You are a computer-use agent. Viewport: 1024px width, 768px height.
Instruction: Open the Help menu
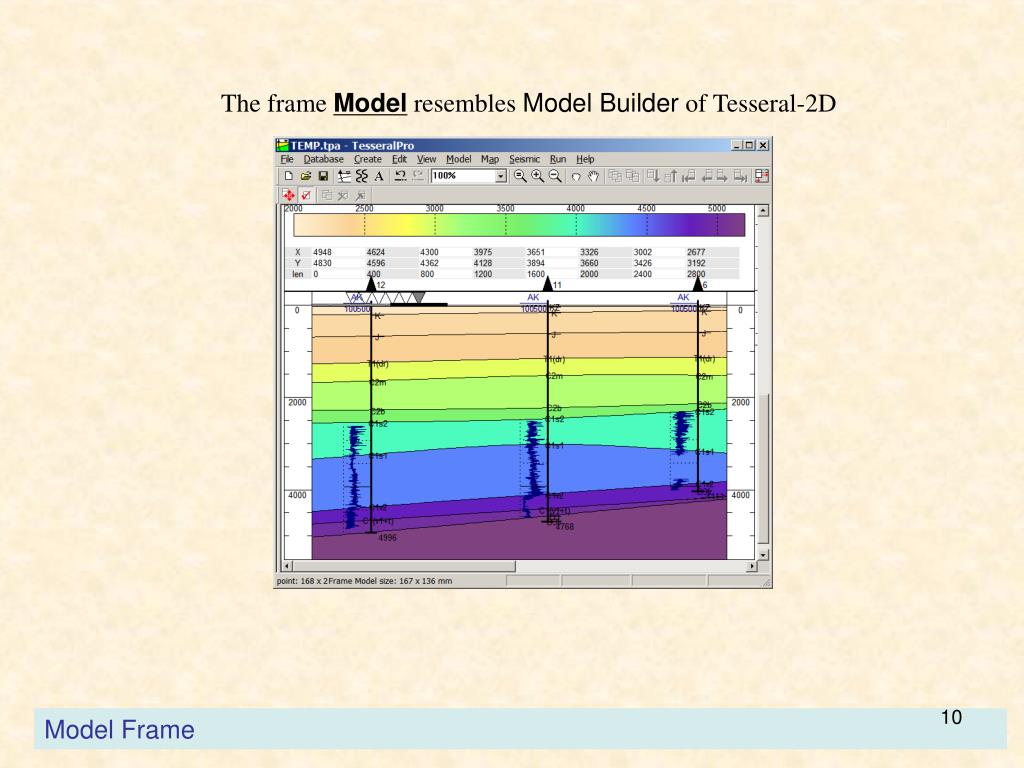pyautogui.click(x=585, y=159)
